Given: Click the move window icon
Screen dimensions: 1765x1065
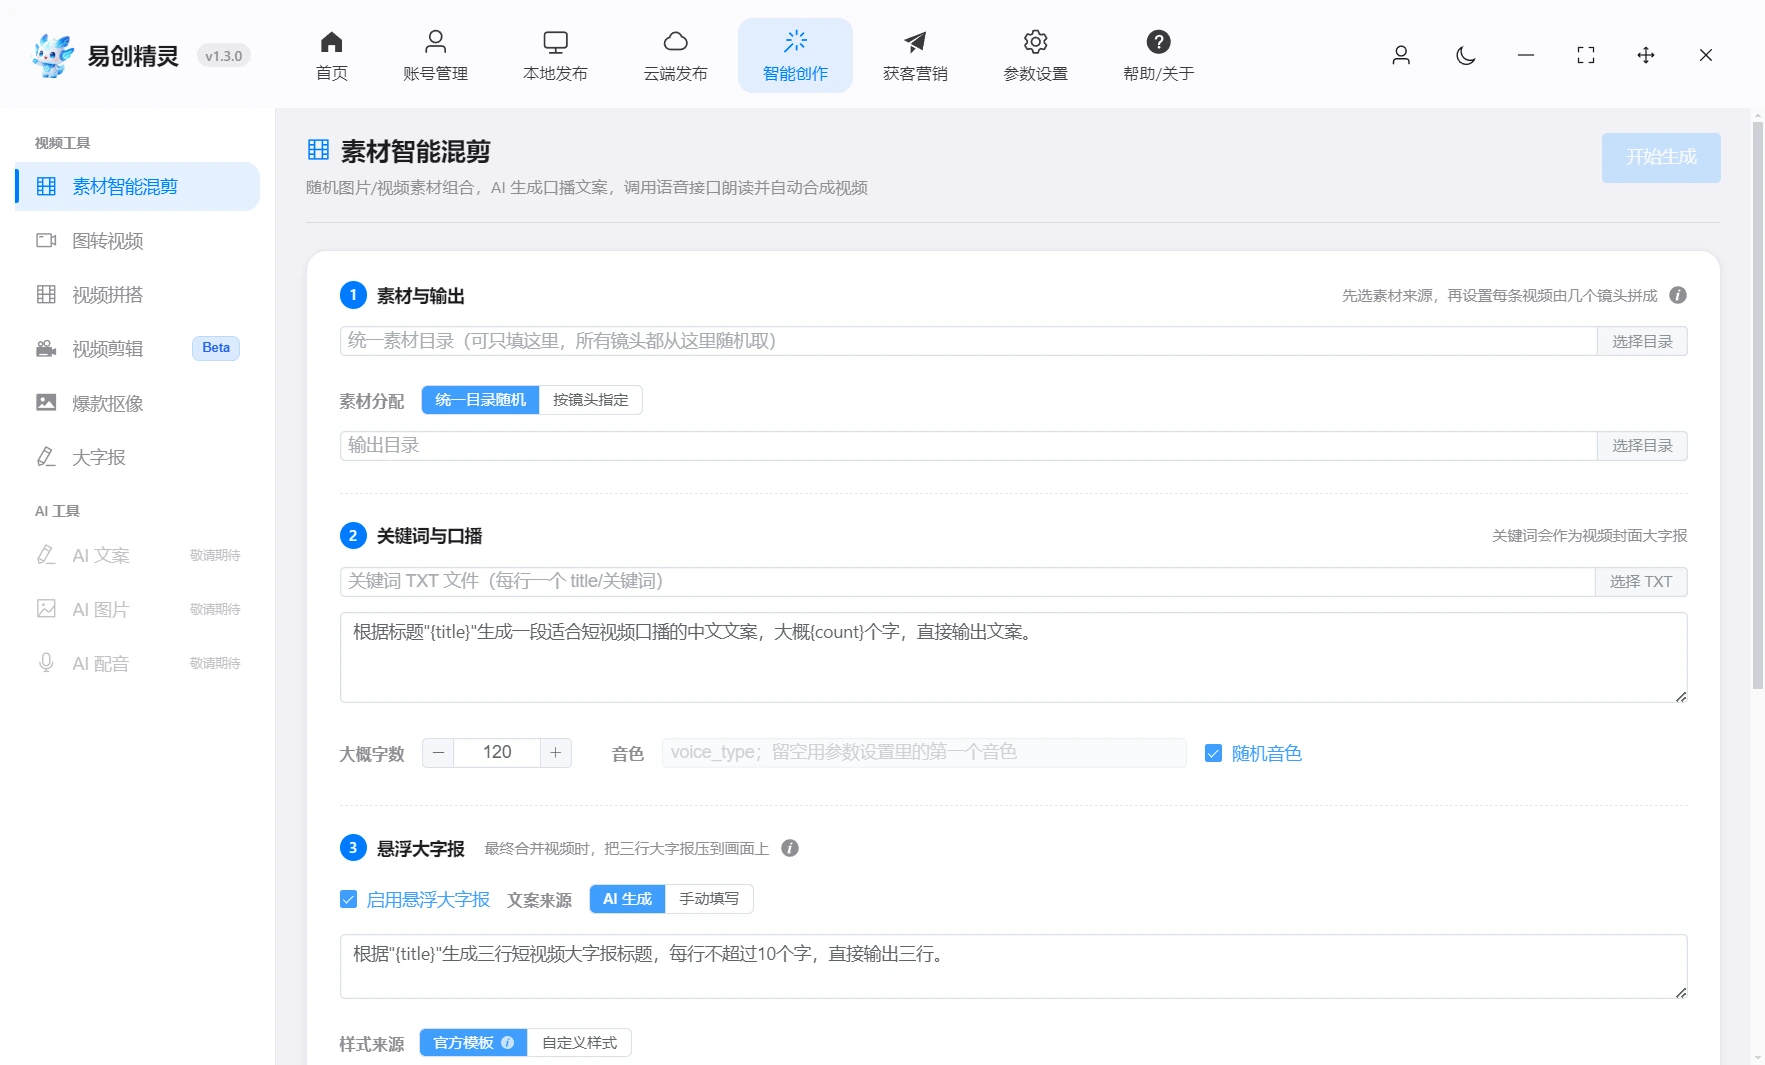Looking at the screenshot, I should [1646, 55].
